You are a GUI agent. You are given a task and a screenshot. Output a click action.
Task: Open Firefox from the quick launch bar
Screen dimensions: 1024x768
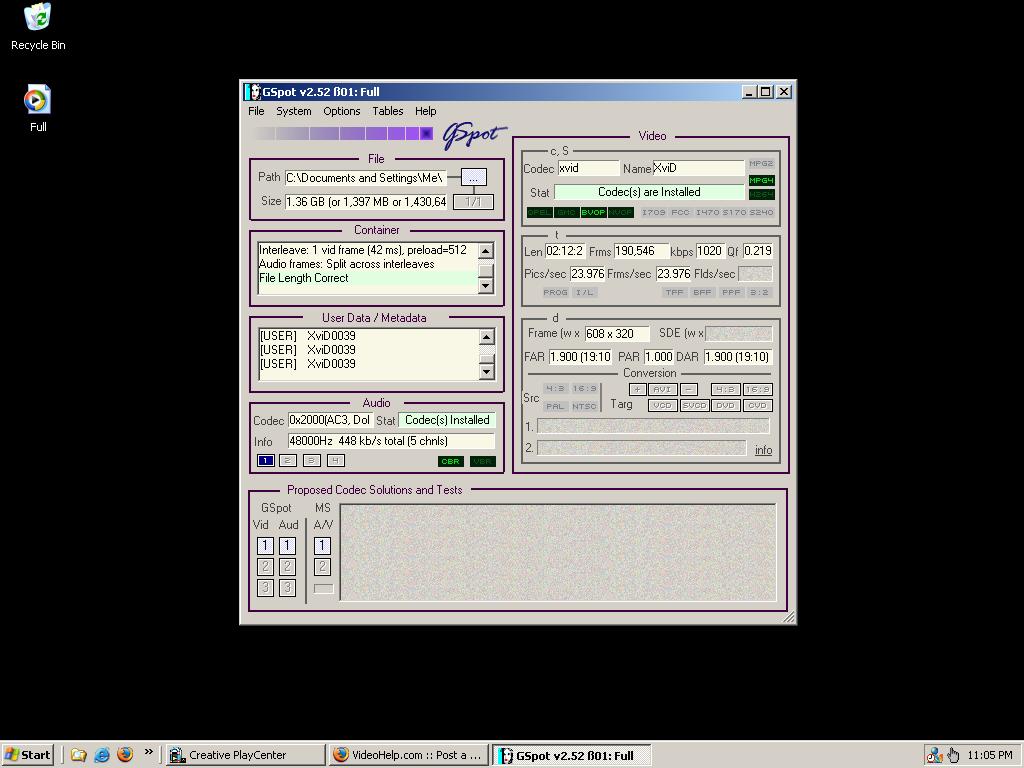point(125,755)
